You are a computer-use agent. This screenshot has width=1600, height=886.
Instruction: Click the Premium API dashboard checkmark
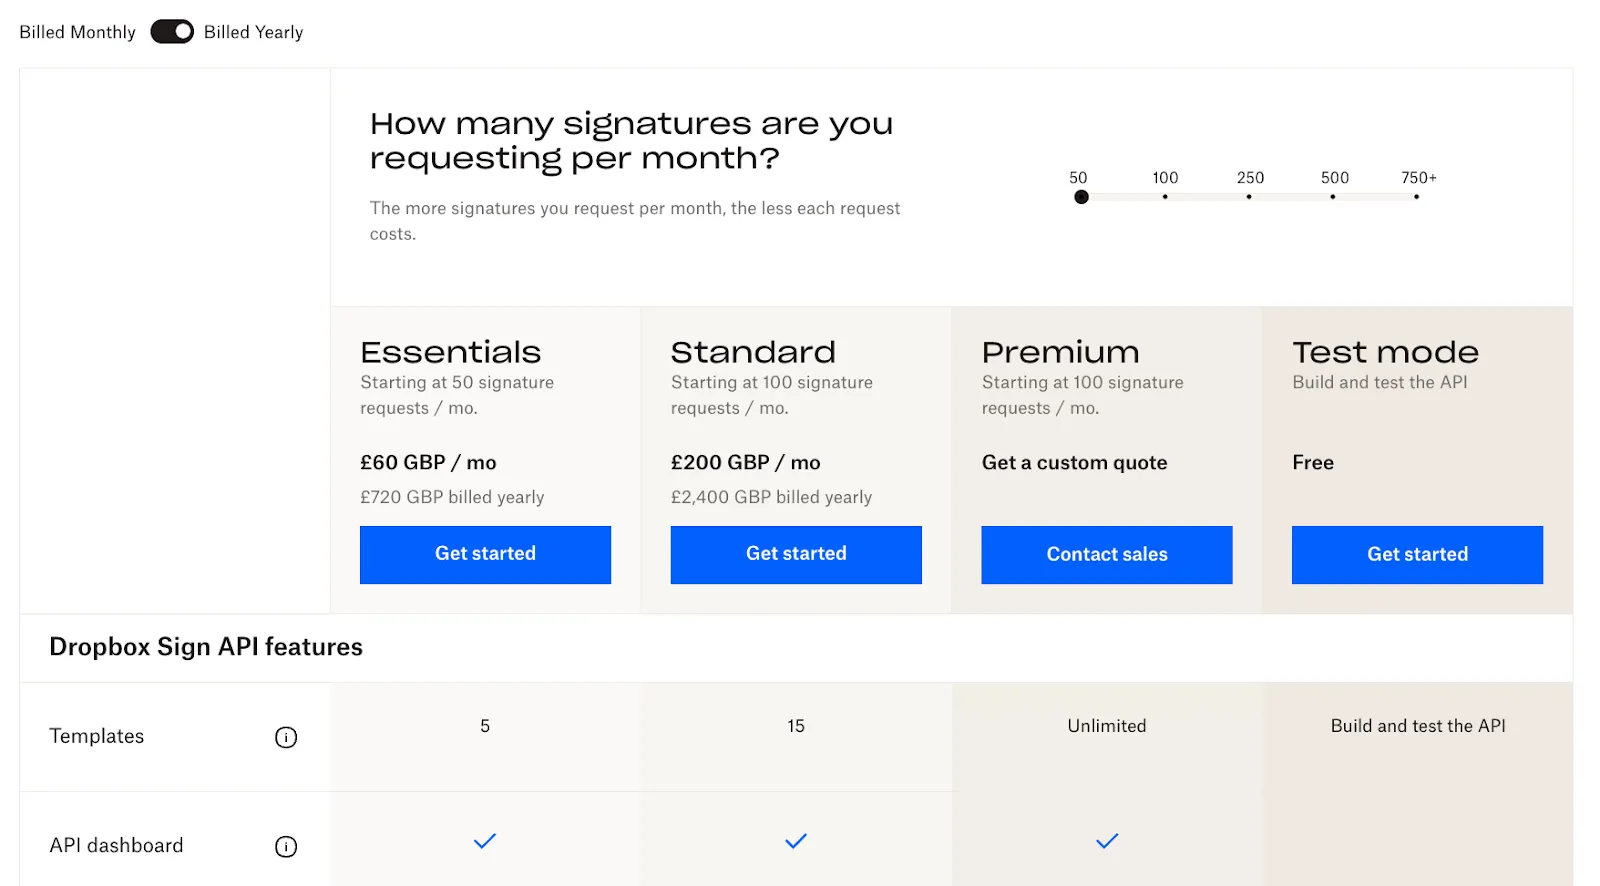tap(1107, 841)
